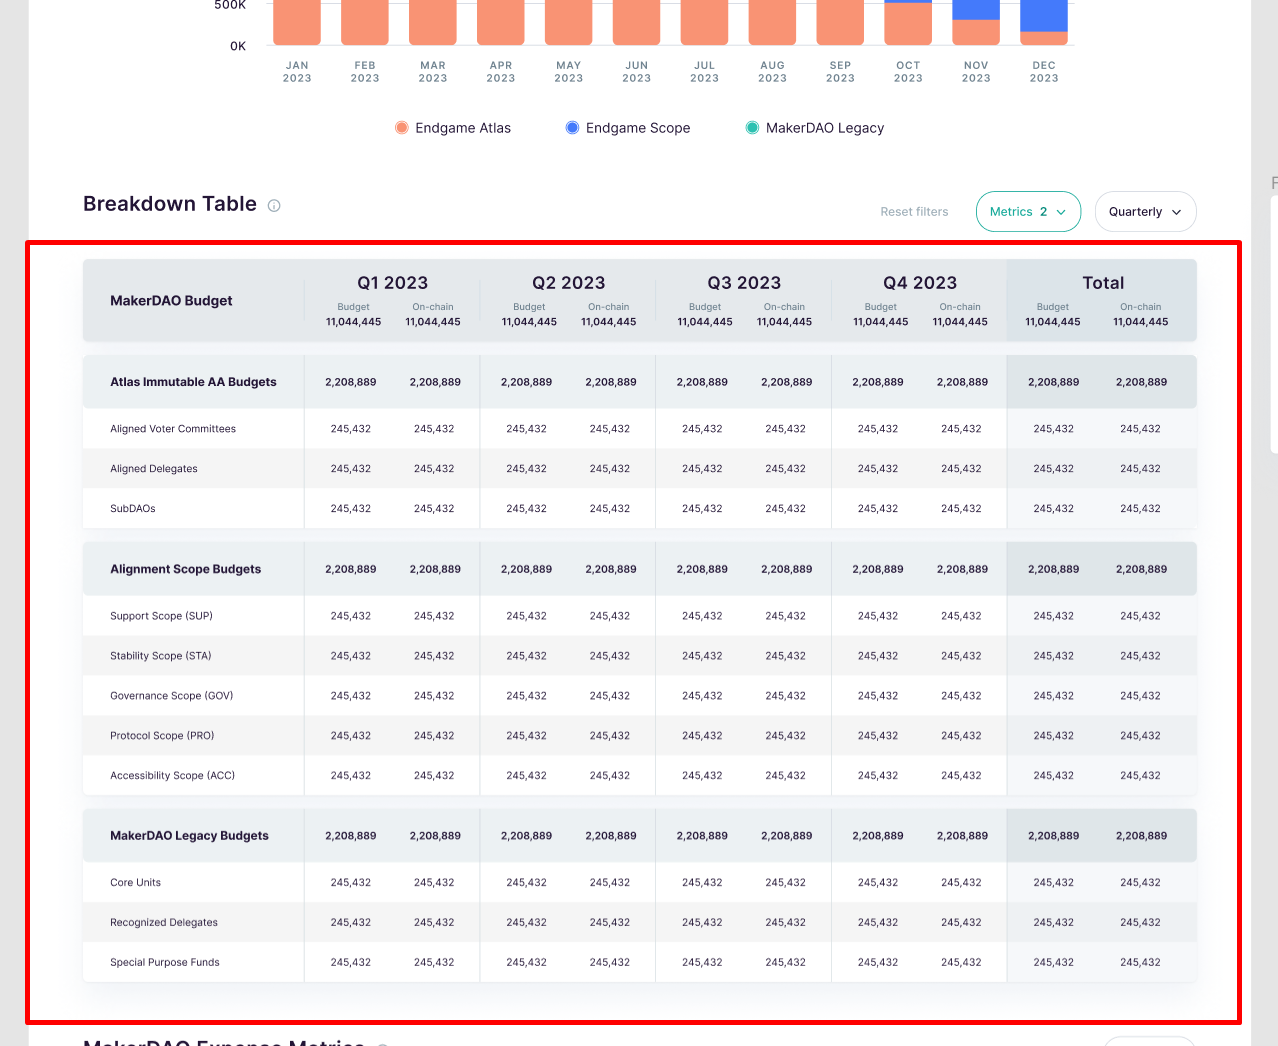Open the Metrics filter dropdown
Viewport: 1278px width, 1046px height.
pos(1027,212)
